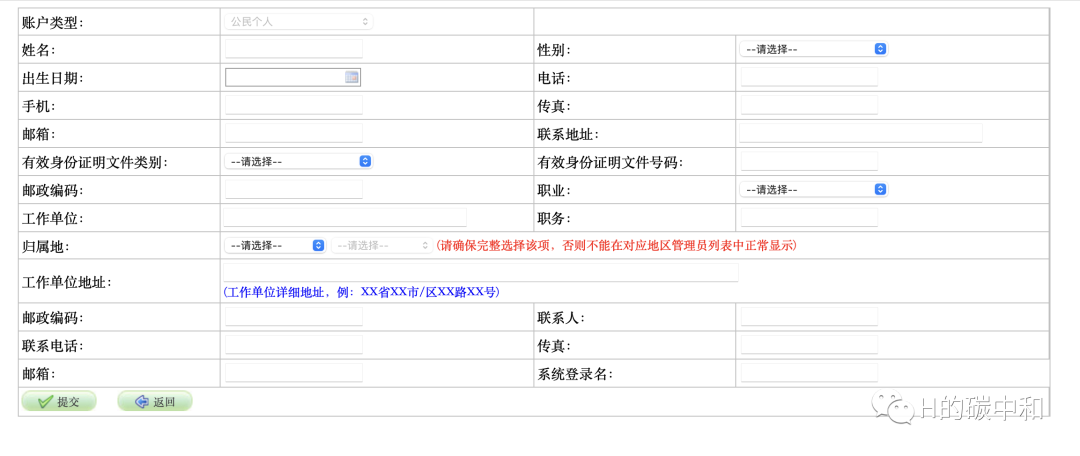Open the second greyed-out 归属地 dropdown
The width and height of the screenshot is (1080, 456).
[x=382, y=245]
